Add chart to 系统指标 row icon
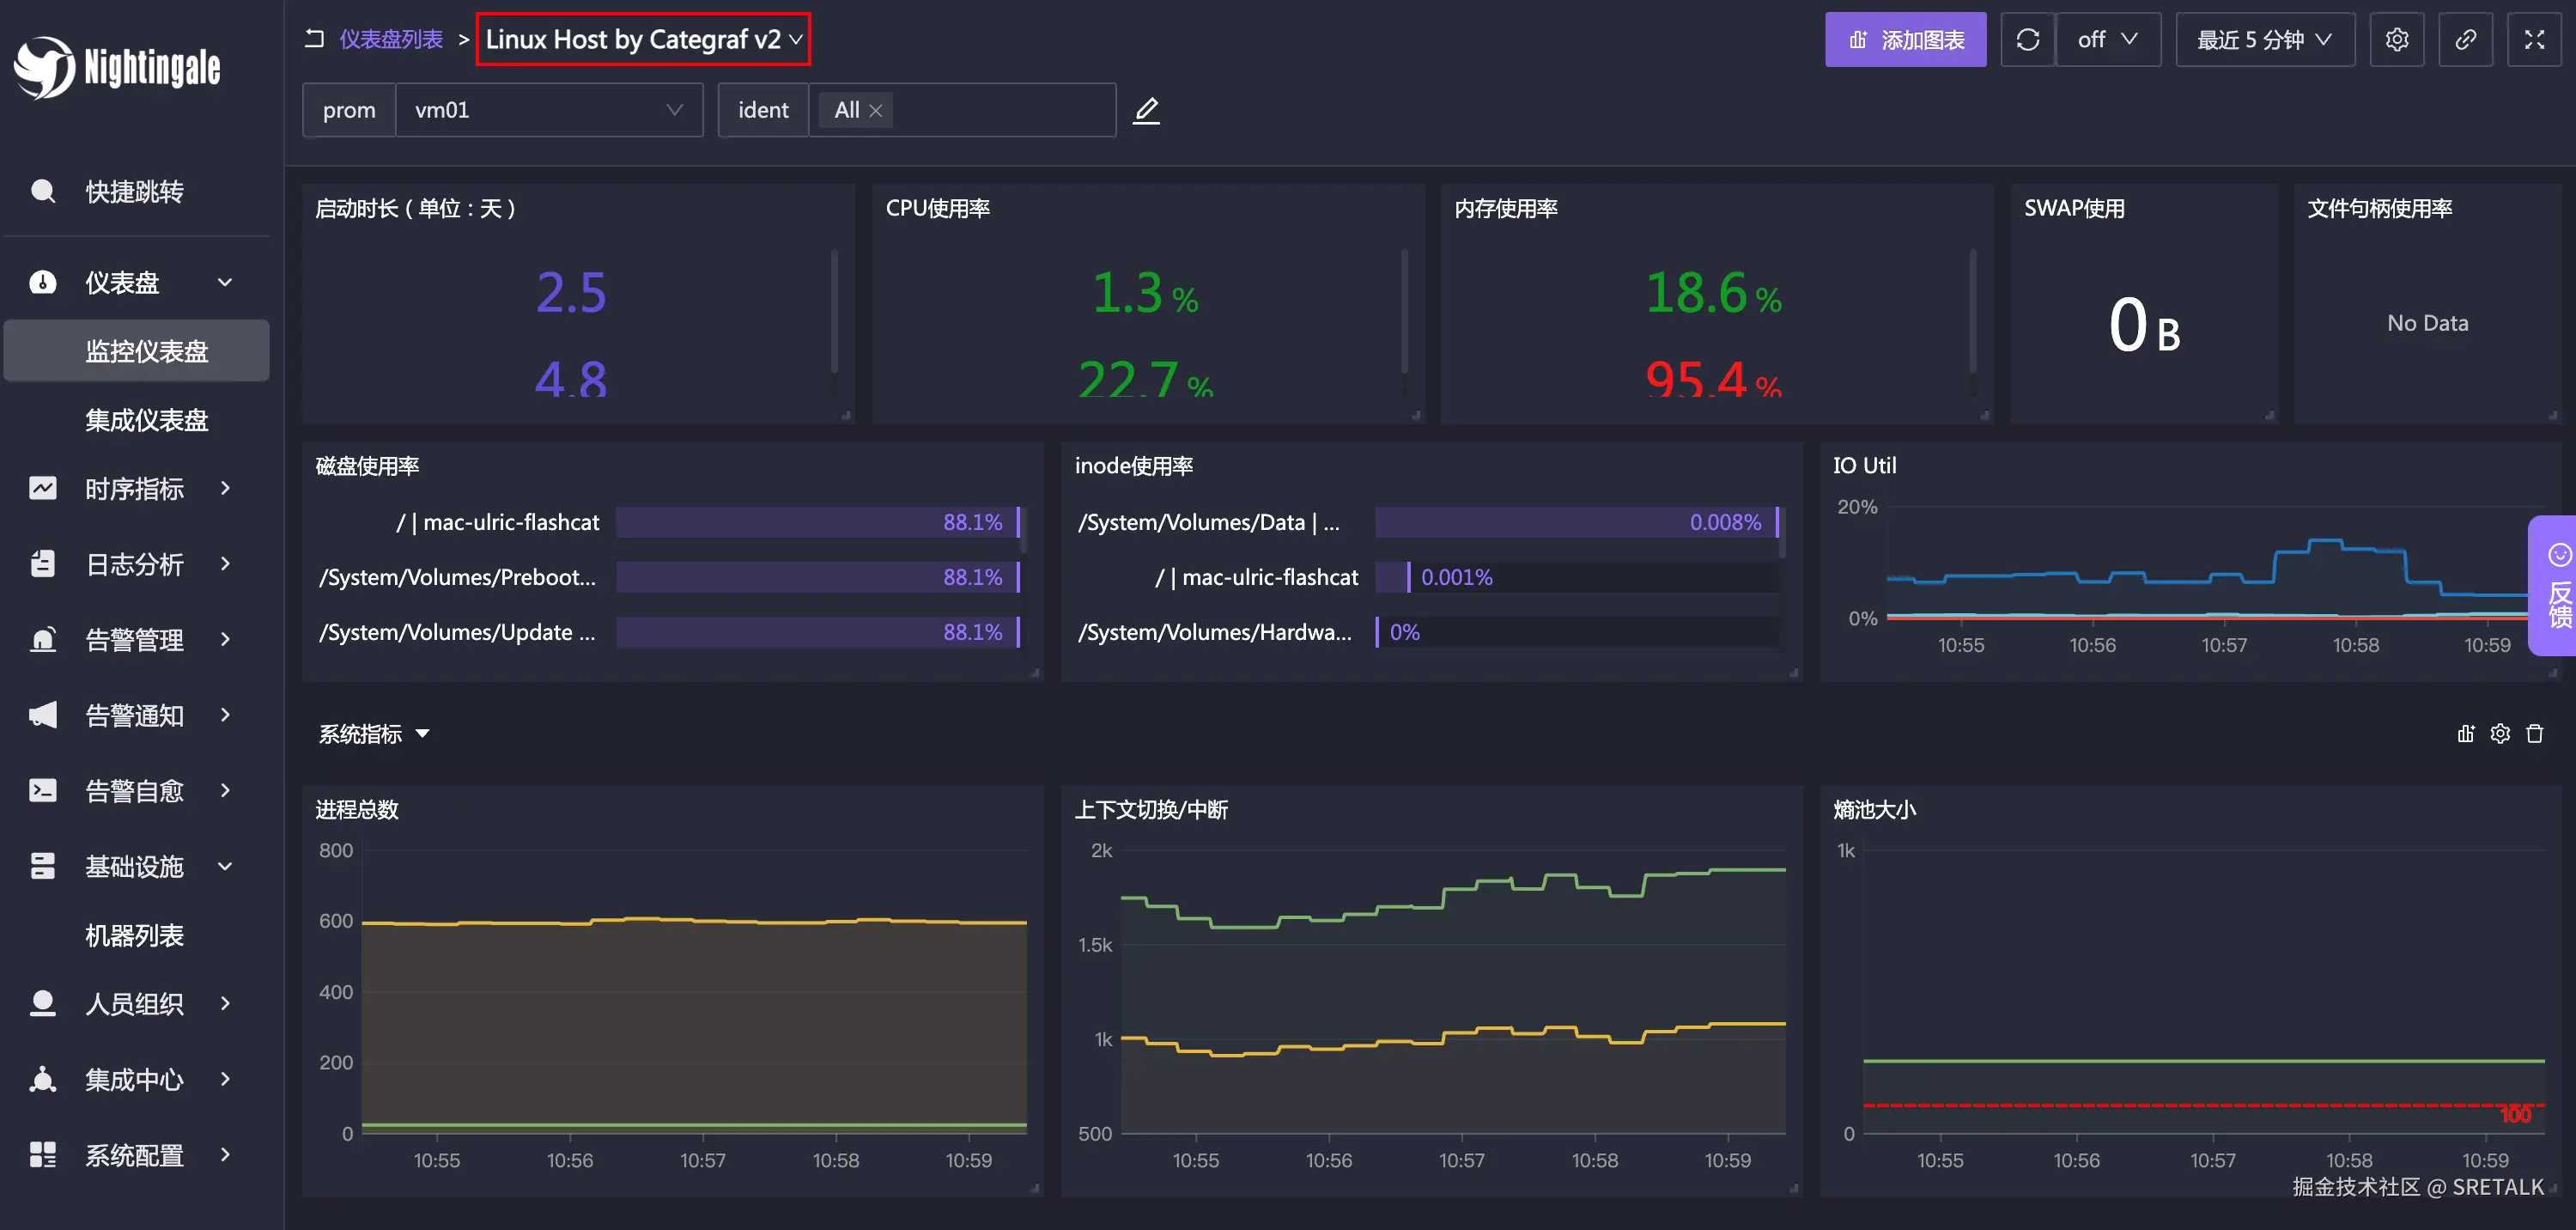 click(x=2466, y=734)
